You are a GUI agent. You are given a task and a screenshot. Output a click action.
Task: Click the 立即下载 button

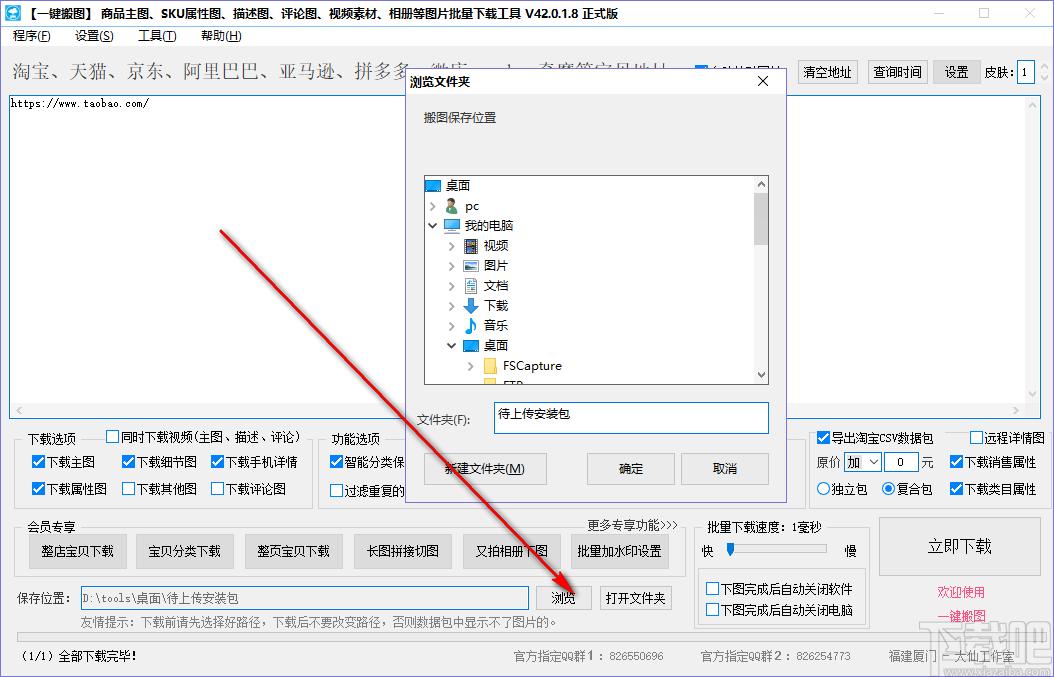click(959, 546)
